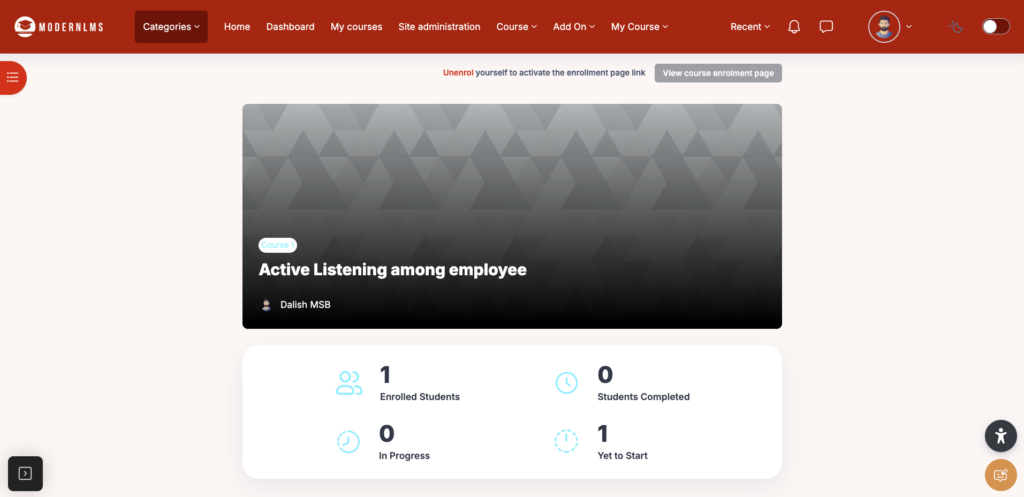Click the Unenrol link

[x=458, y=73]
